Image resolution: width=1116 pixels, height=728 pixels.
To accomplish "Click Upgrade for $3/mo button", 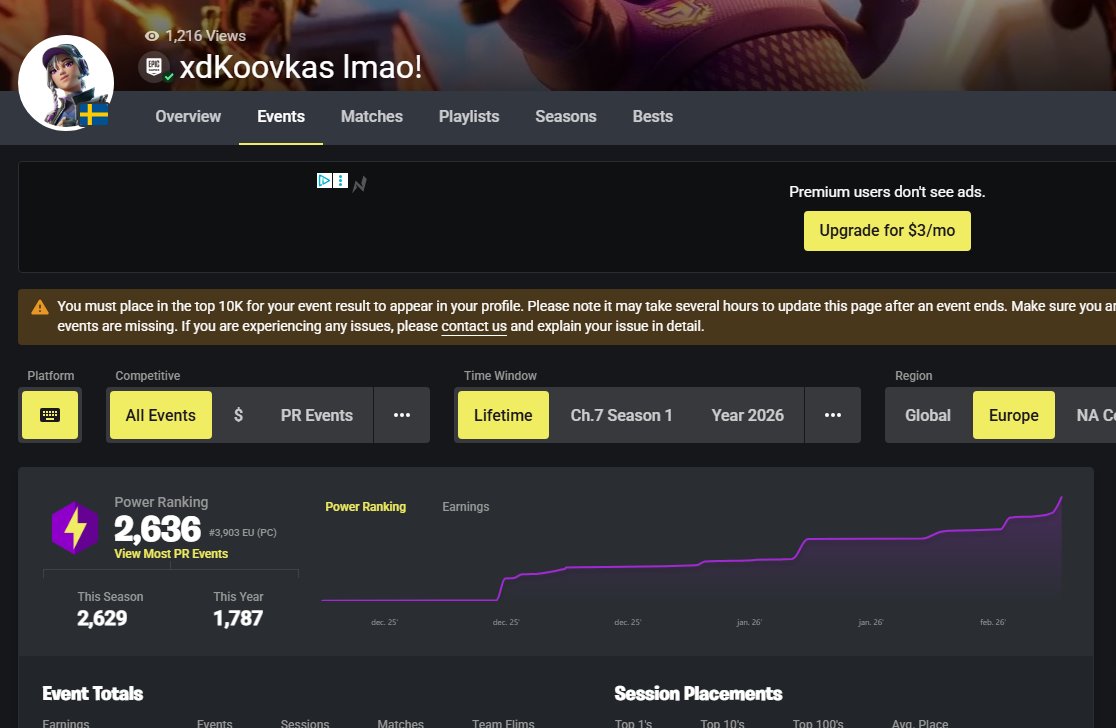I will (887, 231).
